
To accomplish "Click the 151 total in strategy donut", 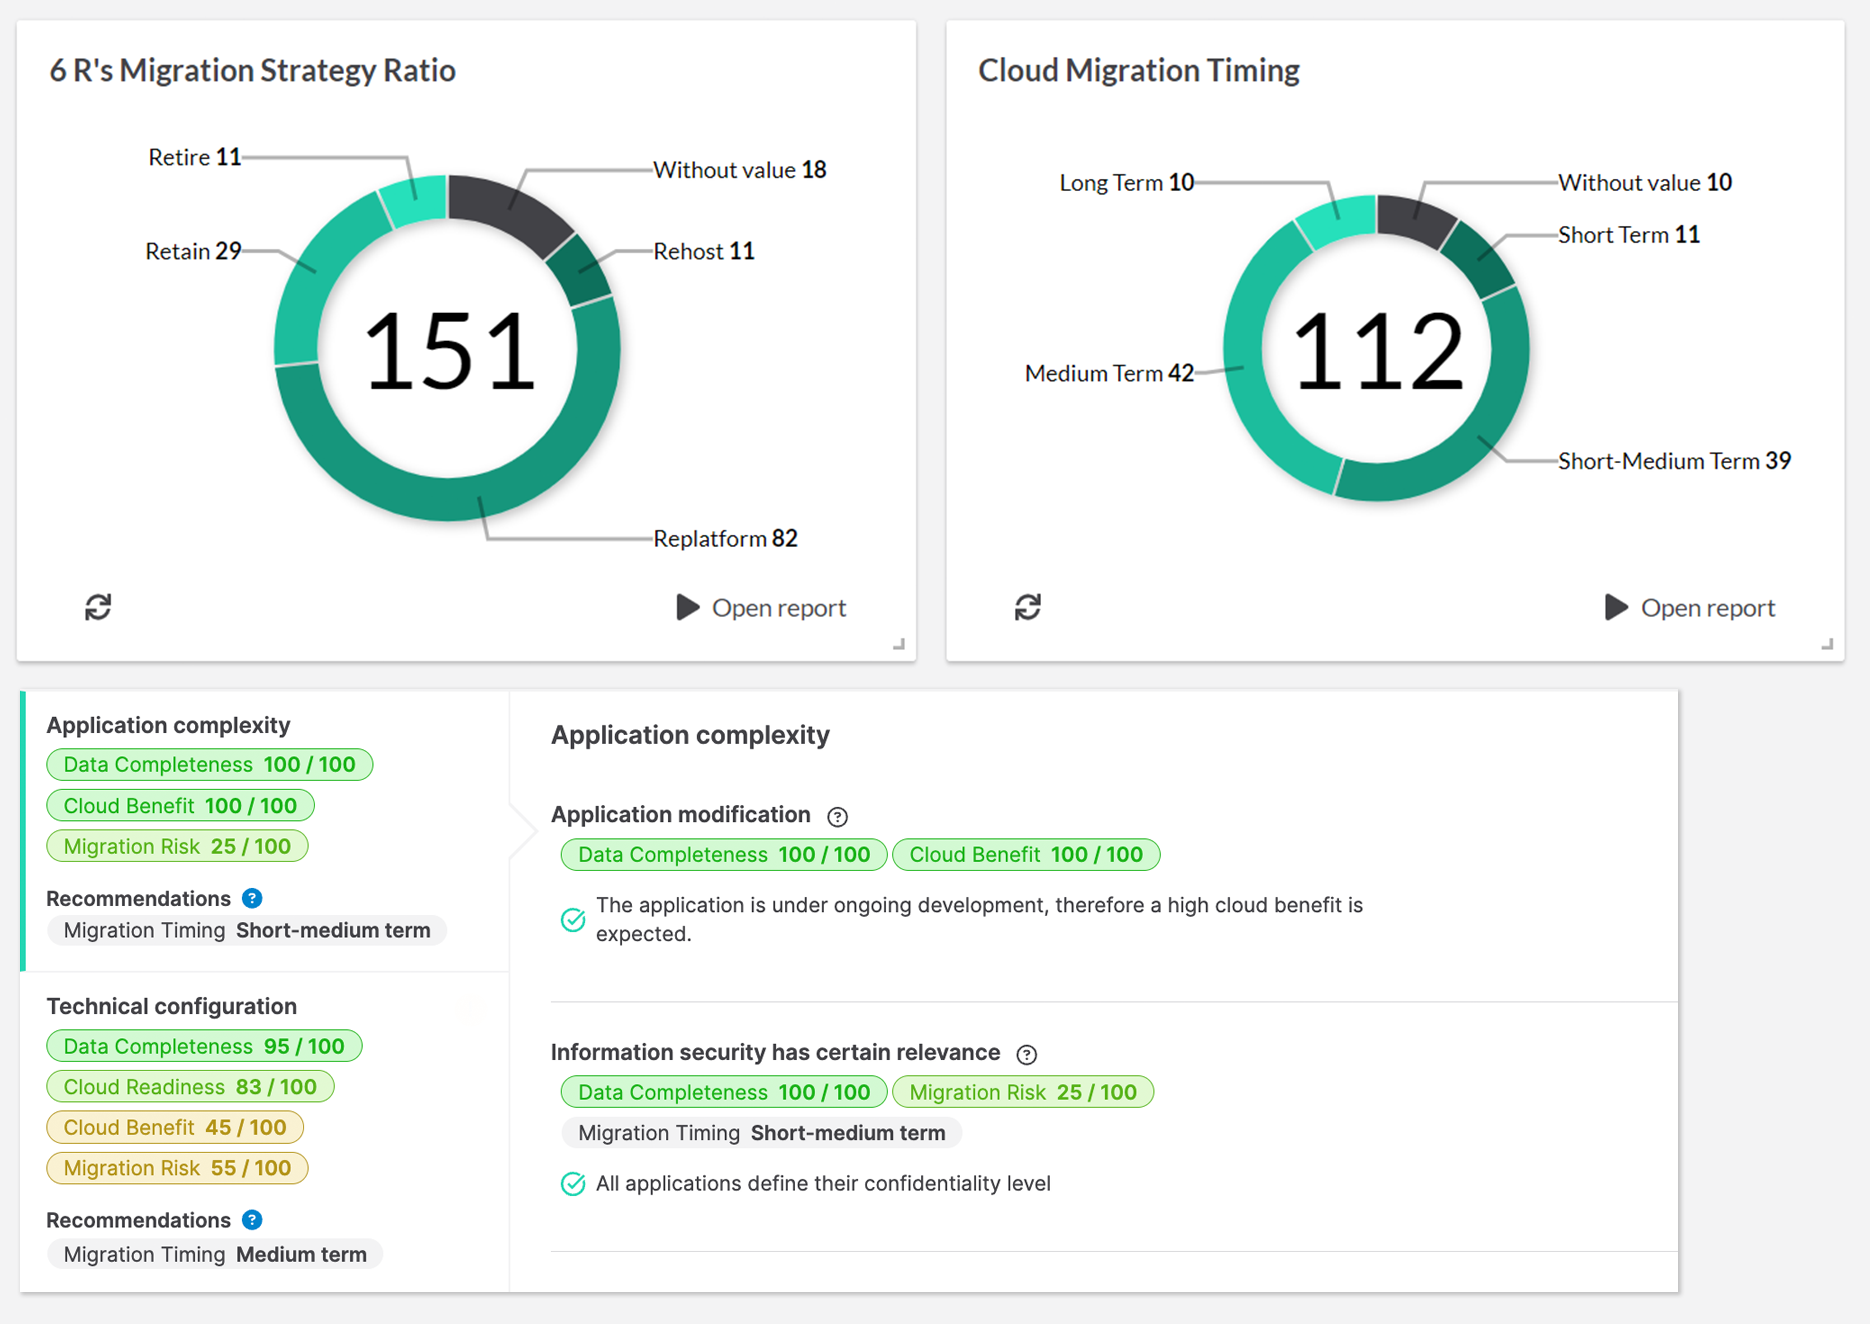I will coord(449,350).
